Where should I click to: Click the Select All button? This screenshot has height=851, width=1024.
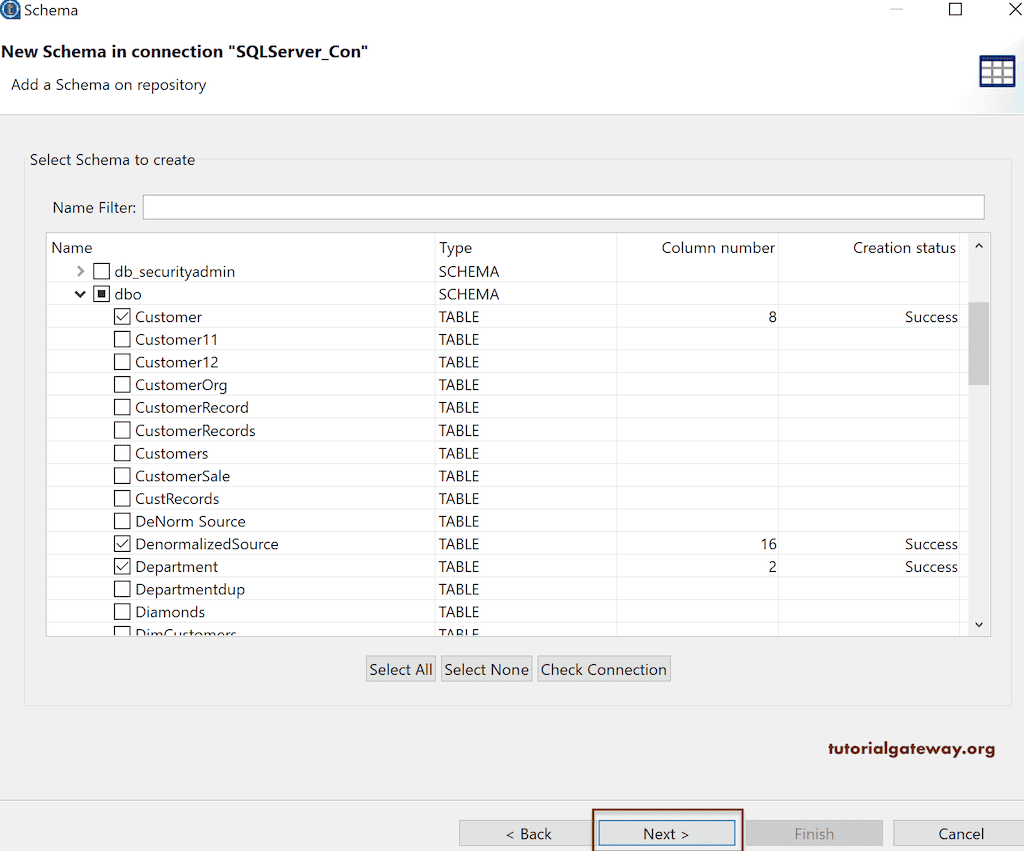400,668
